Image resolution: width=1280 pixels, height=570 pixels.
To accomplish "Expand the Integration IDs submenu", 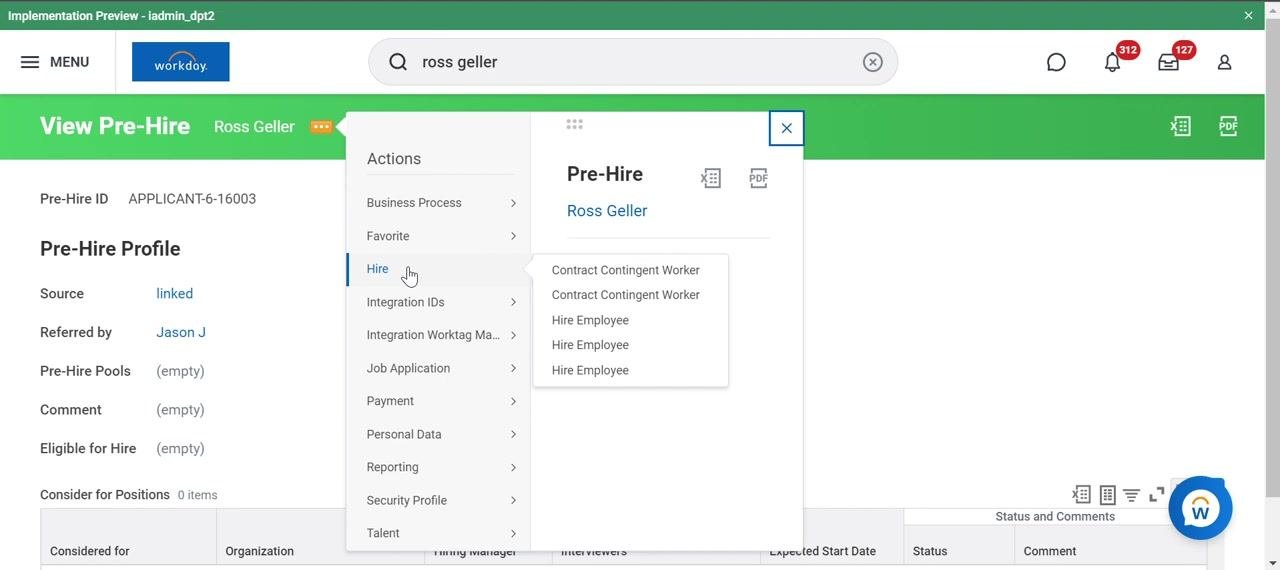I will [440, 302].
